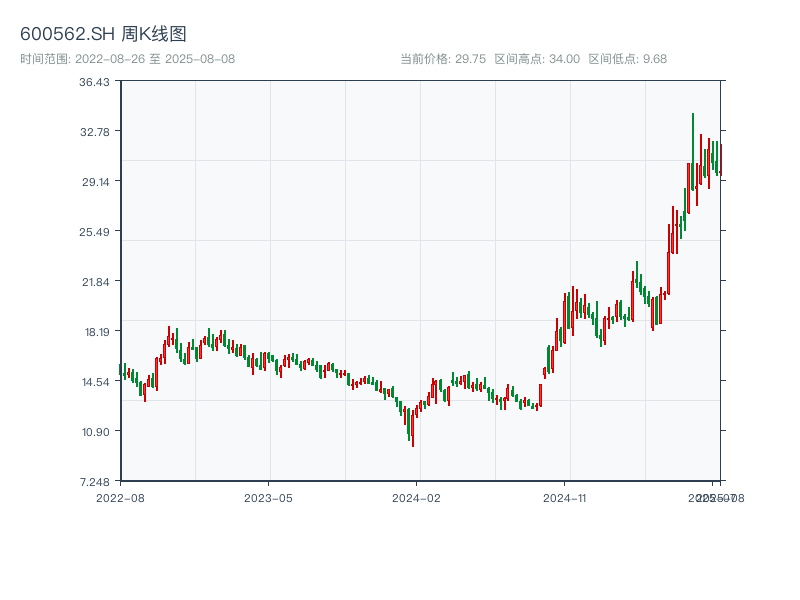Click the 时间范围 date range text
This screenshot has height=600, width=800.
point(128,59)
